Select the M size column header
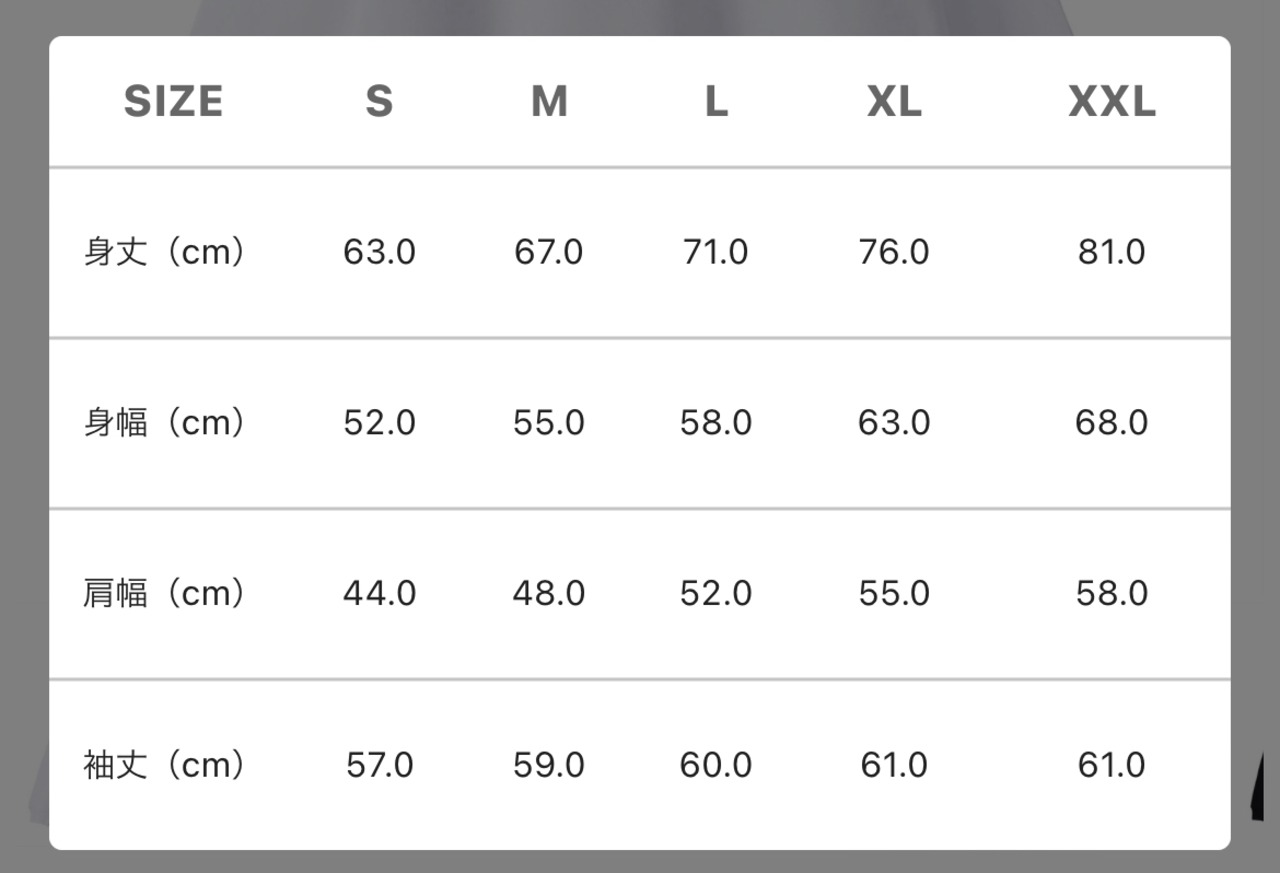Screen dimensions: 1280x873 [549, 102]
